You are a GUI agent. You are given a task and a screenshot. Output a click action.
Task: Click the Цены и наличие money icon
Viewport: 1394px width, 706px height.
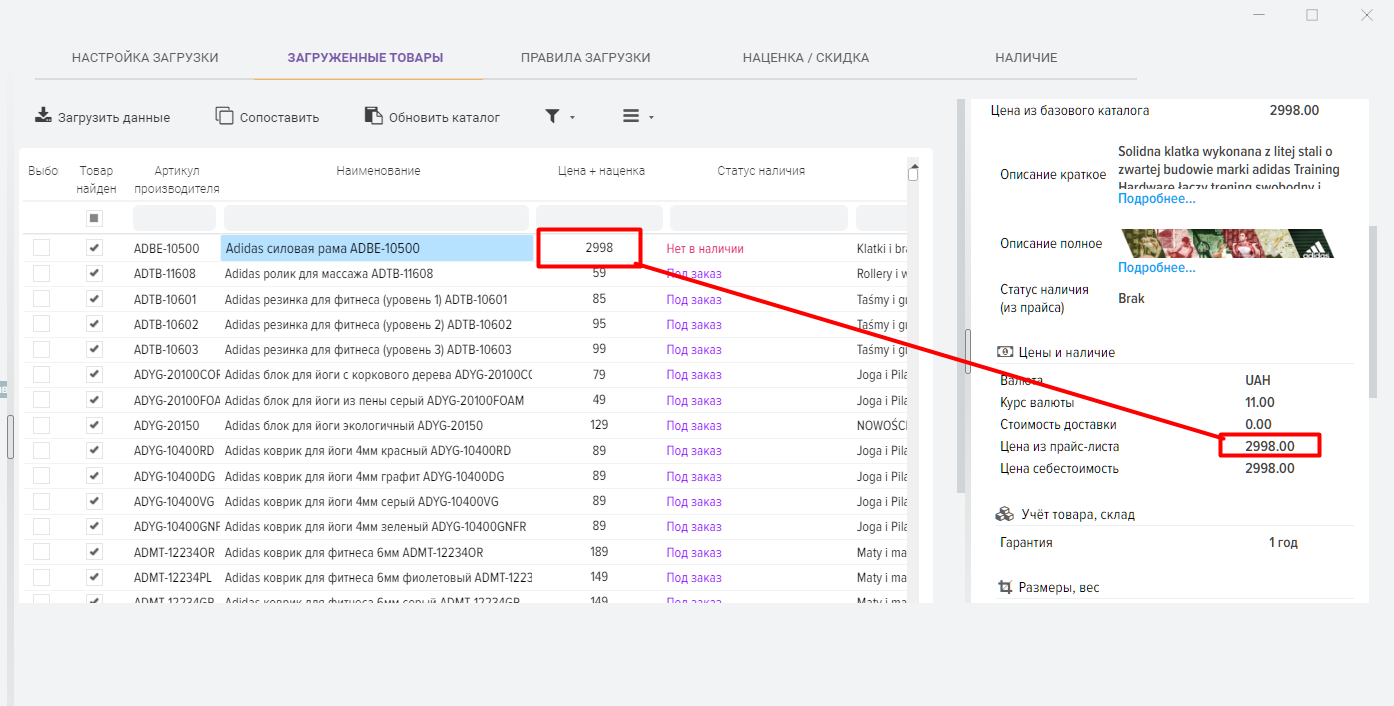point(1006,352)
